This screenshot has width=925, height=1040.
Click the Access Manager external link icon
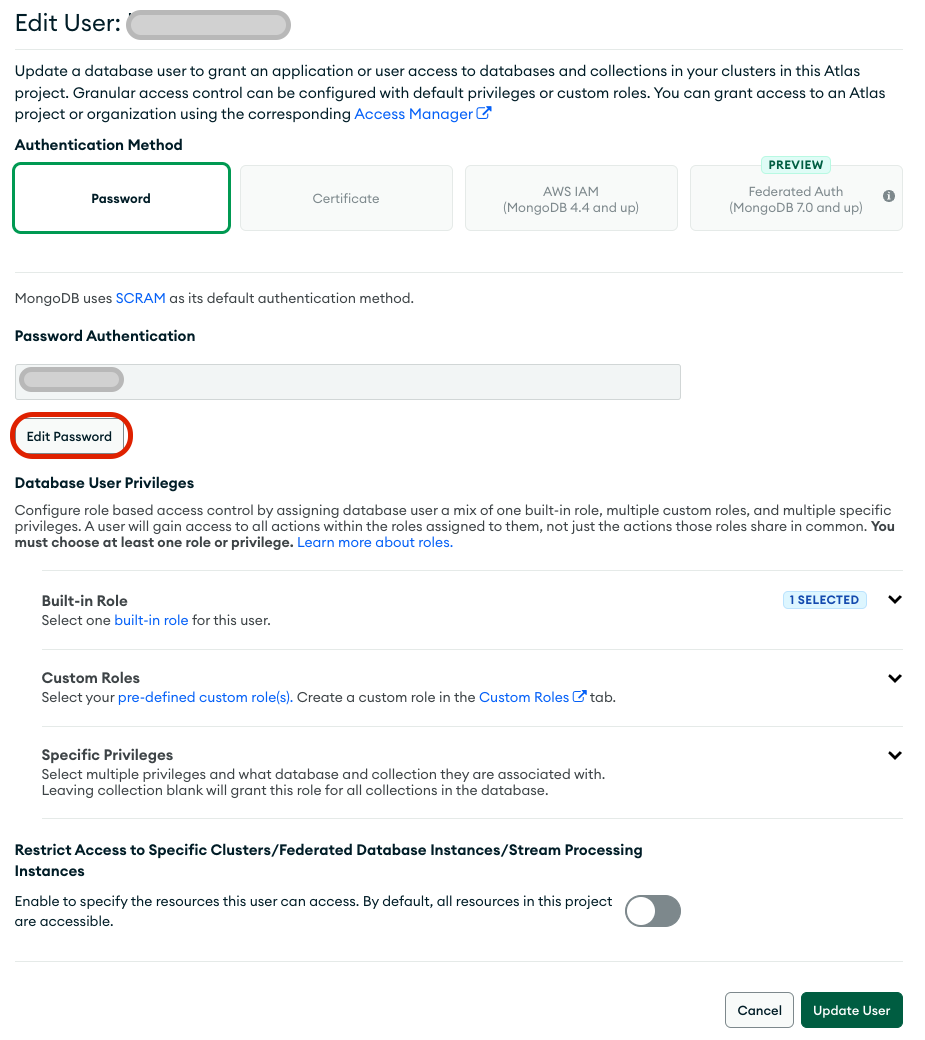click(484, 113)
